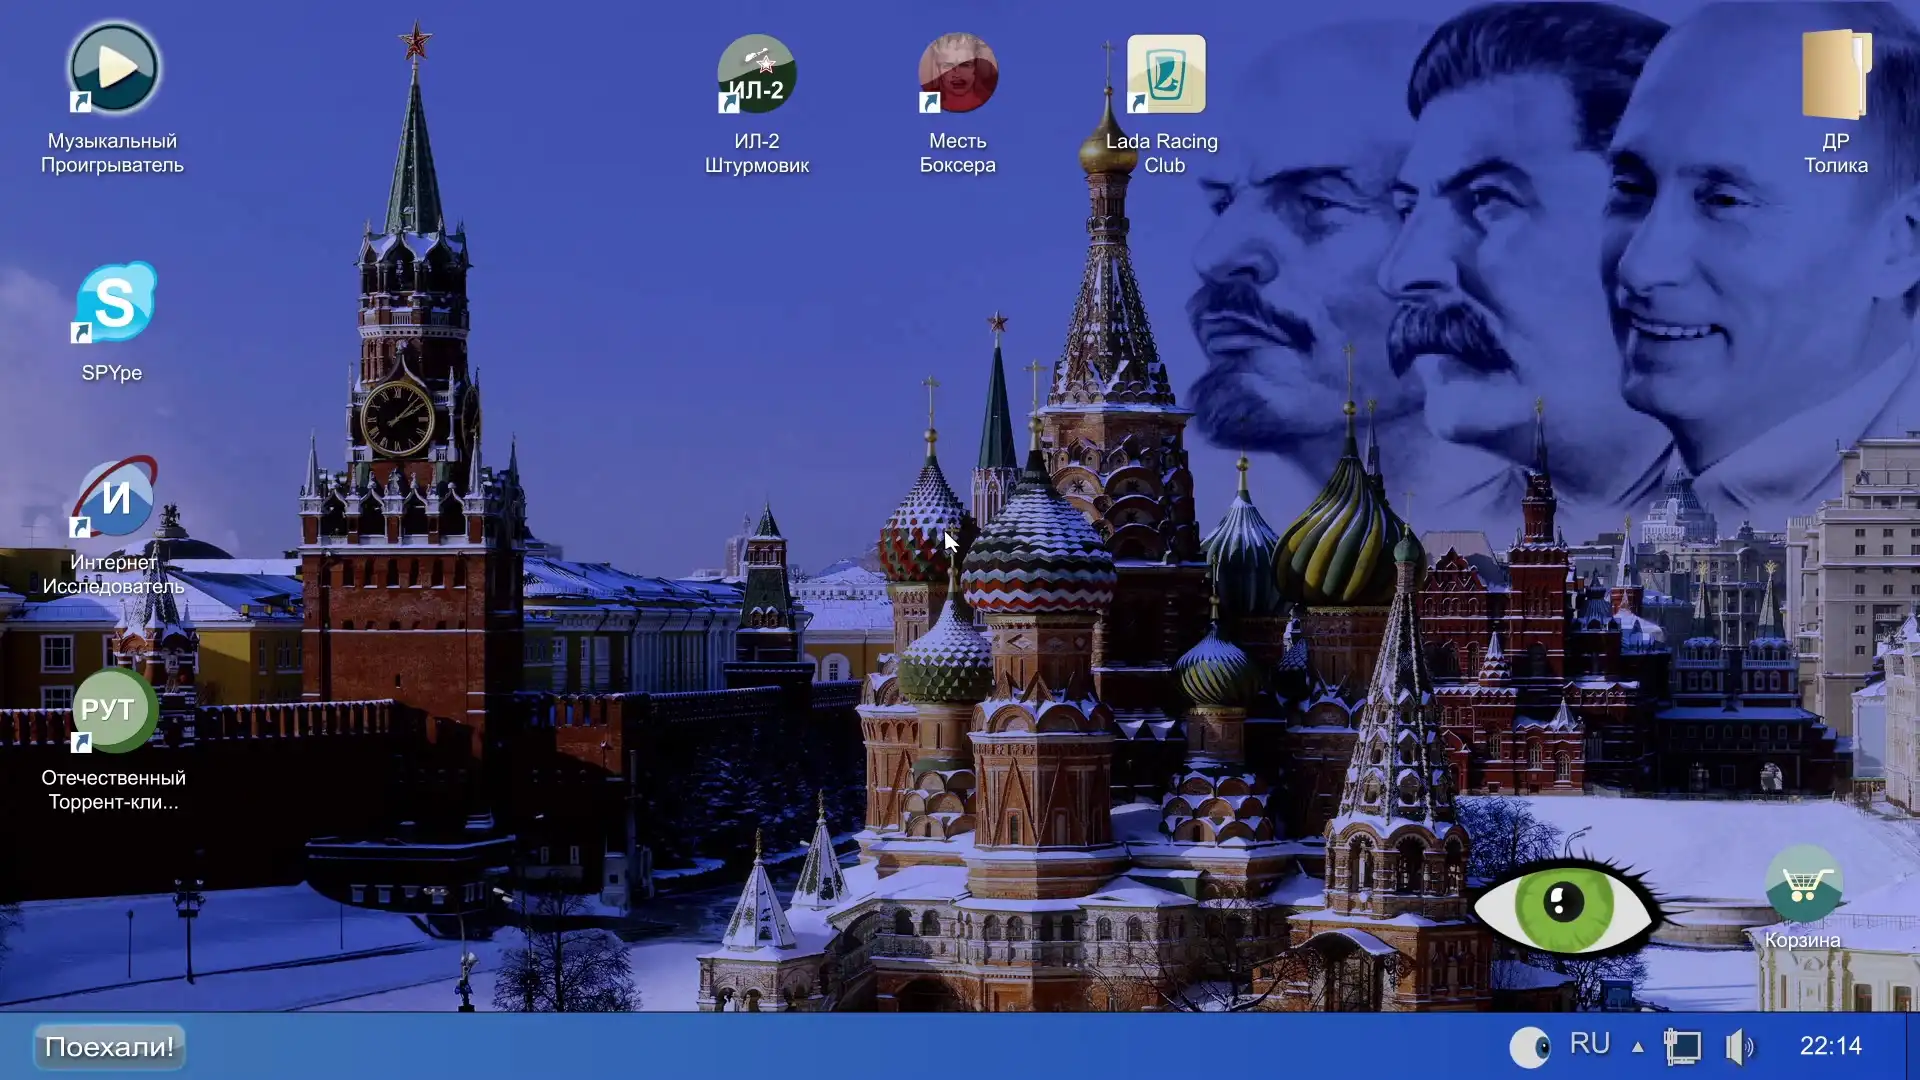Viewport: 1920px width, 1080px height.
Task: Open the Поехали! start menu
Action: coord(109,1047)
